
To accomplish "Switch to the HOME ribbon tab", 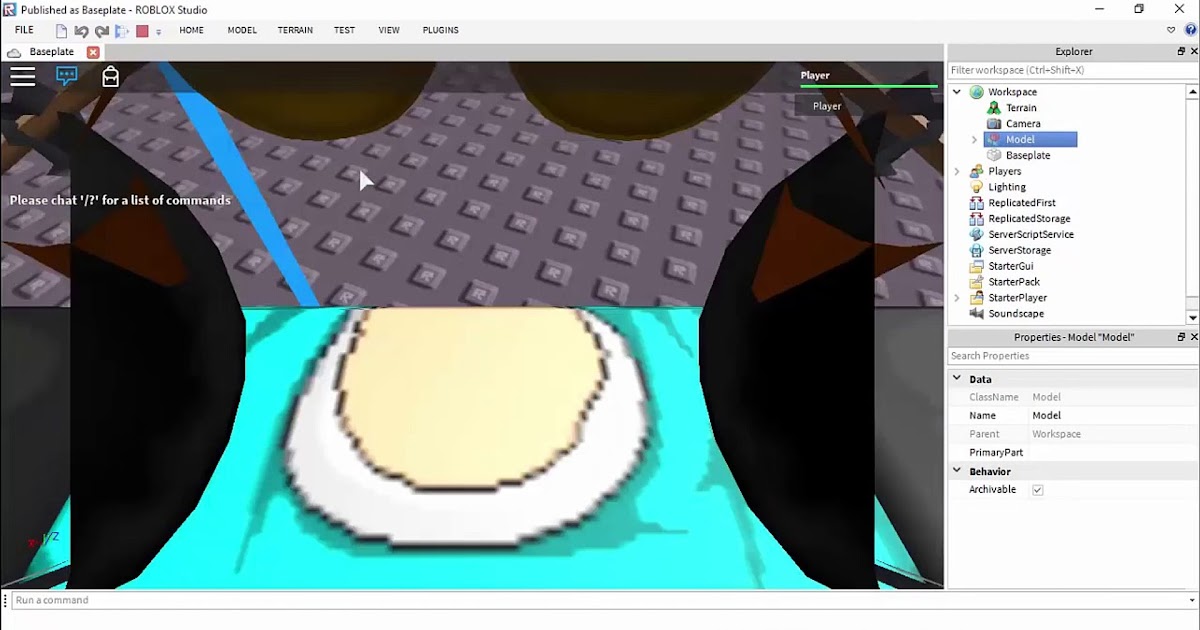I will pos(191,30).
